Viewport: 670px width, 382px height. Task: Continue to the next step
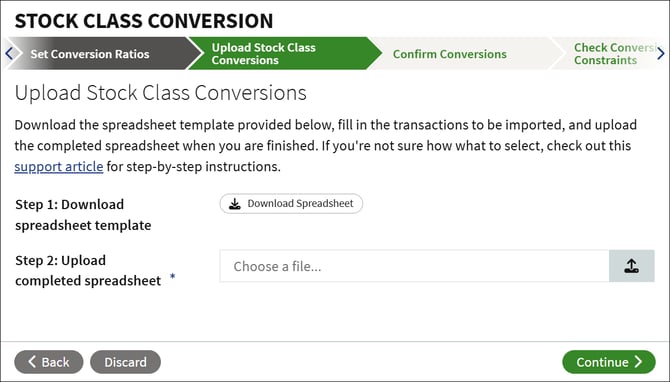point(608,362)
